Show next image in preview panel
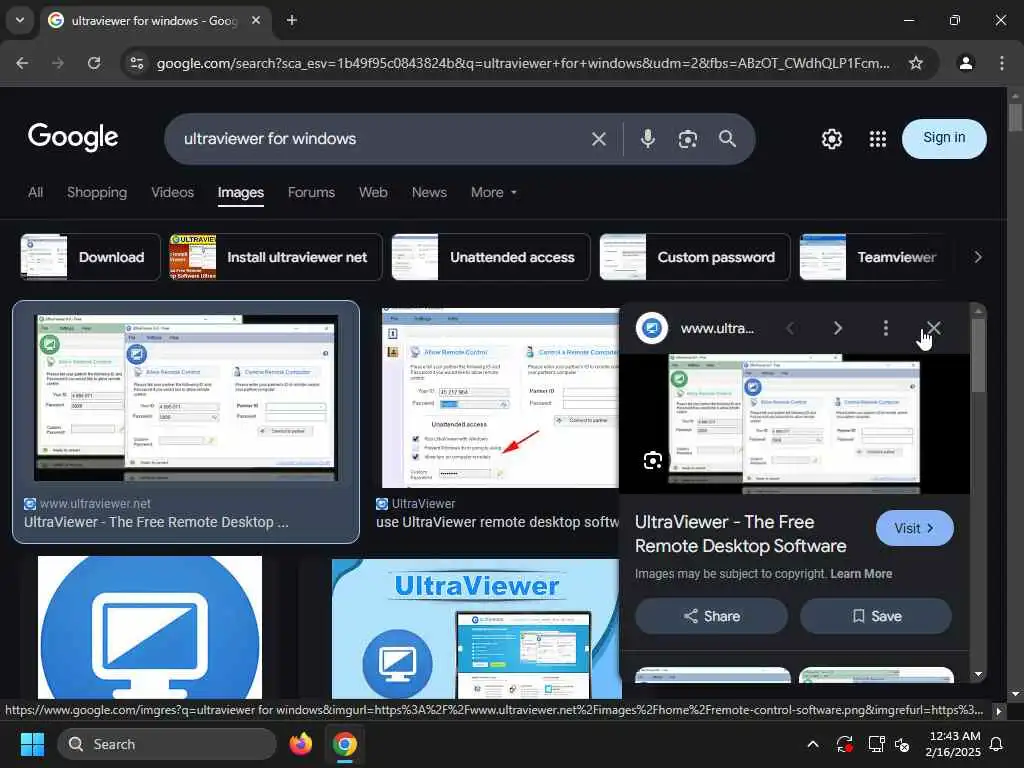Screen dimensions: 1024x768 coord(838,328)
